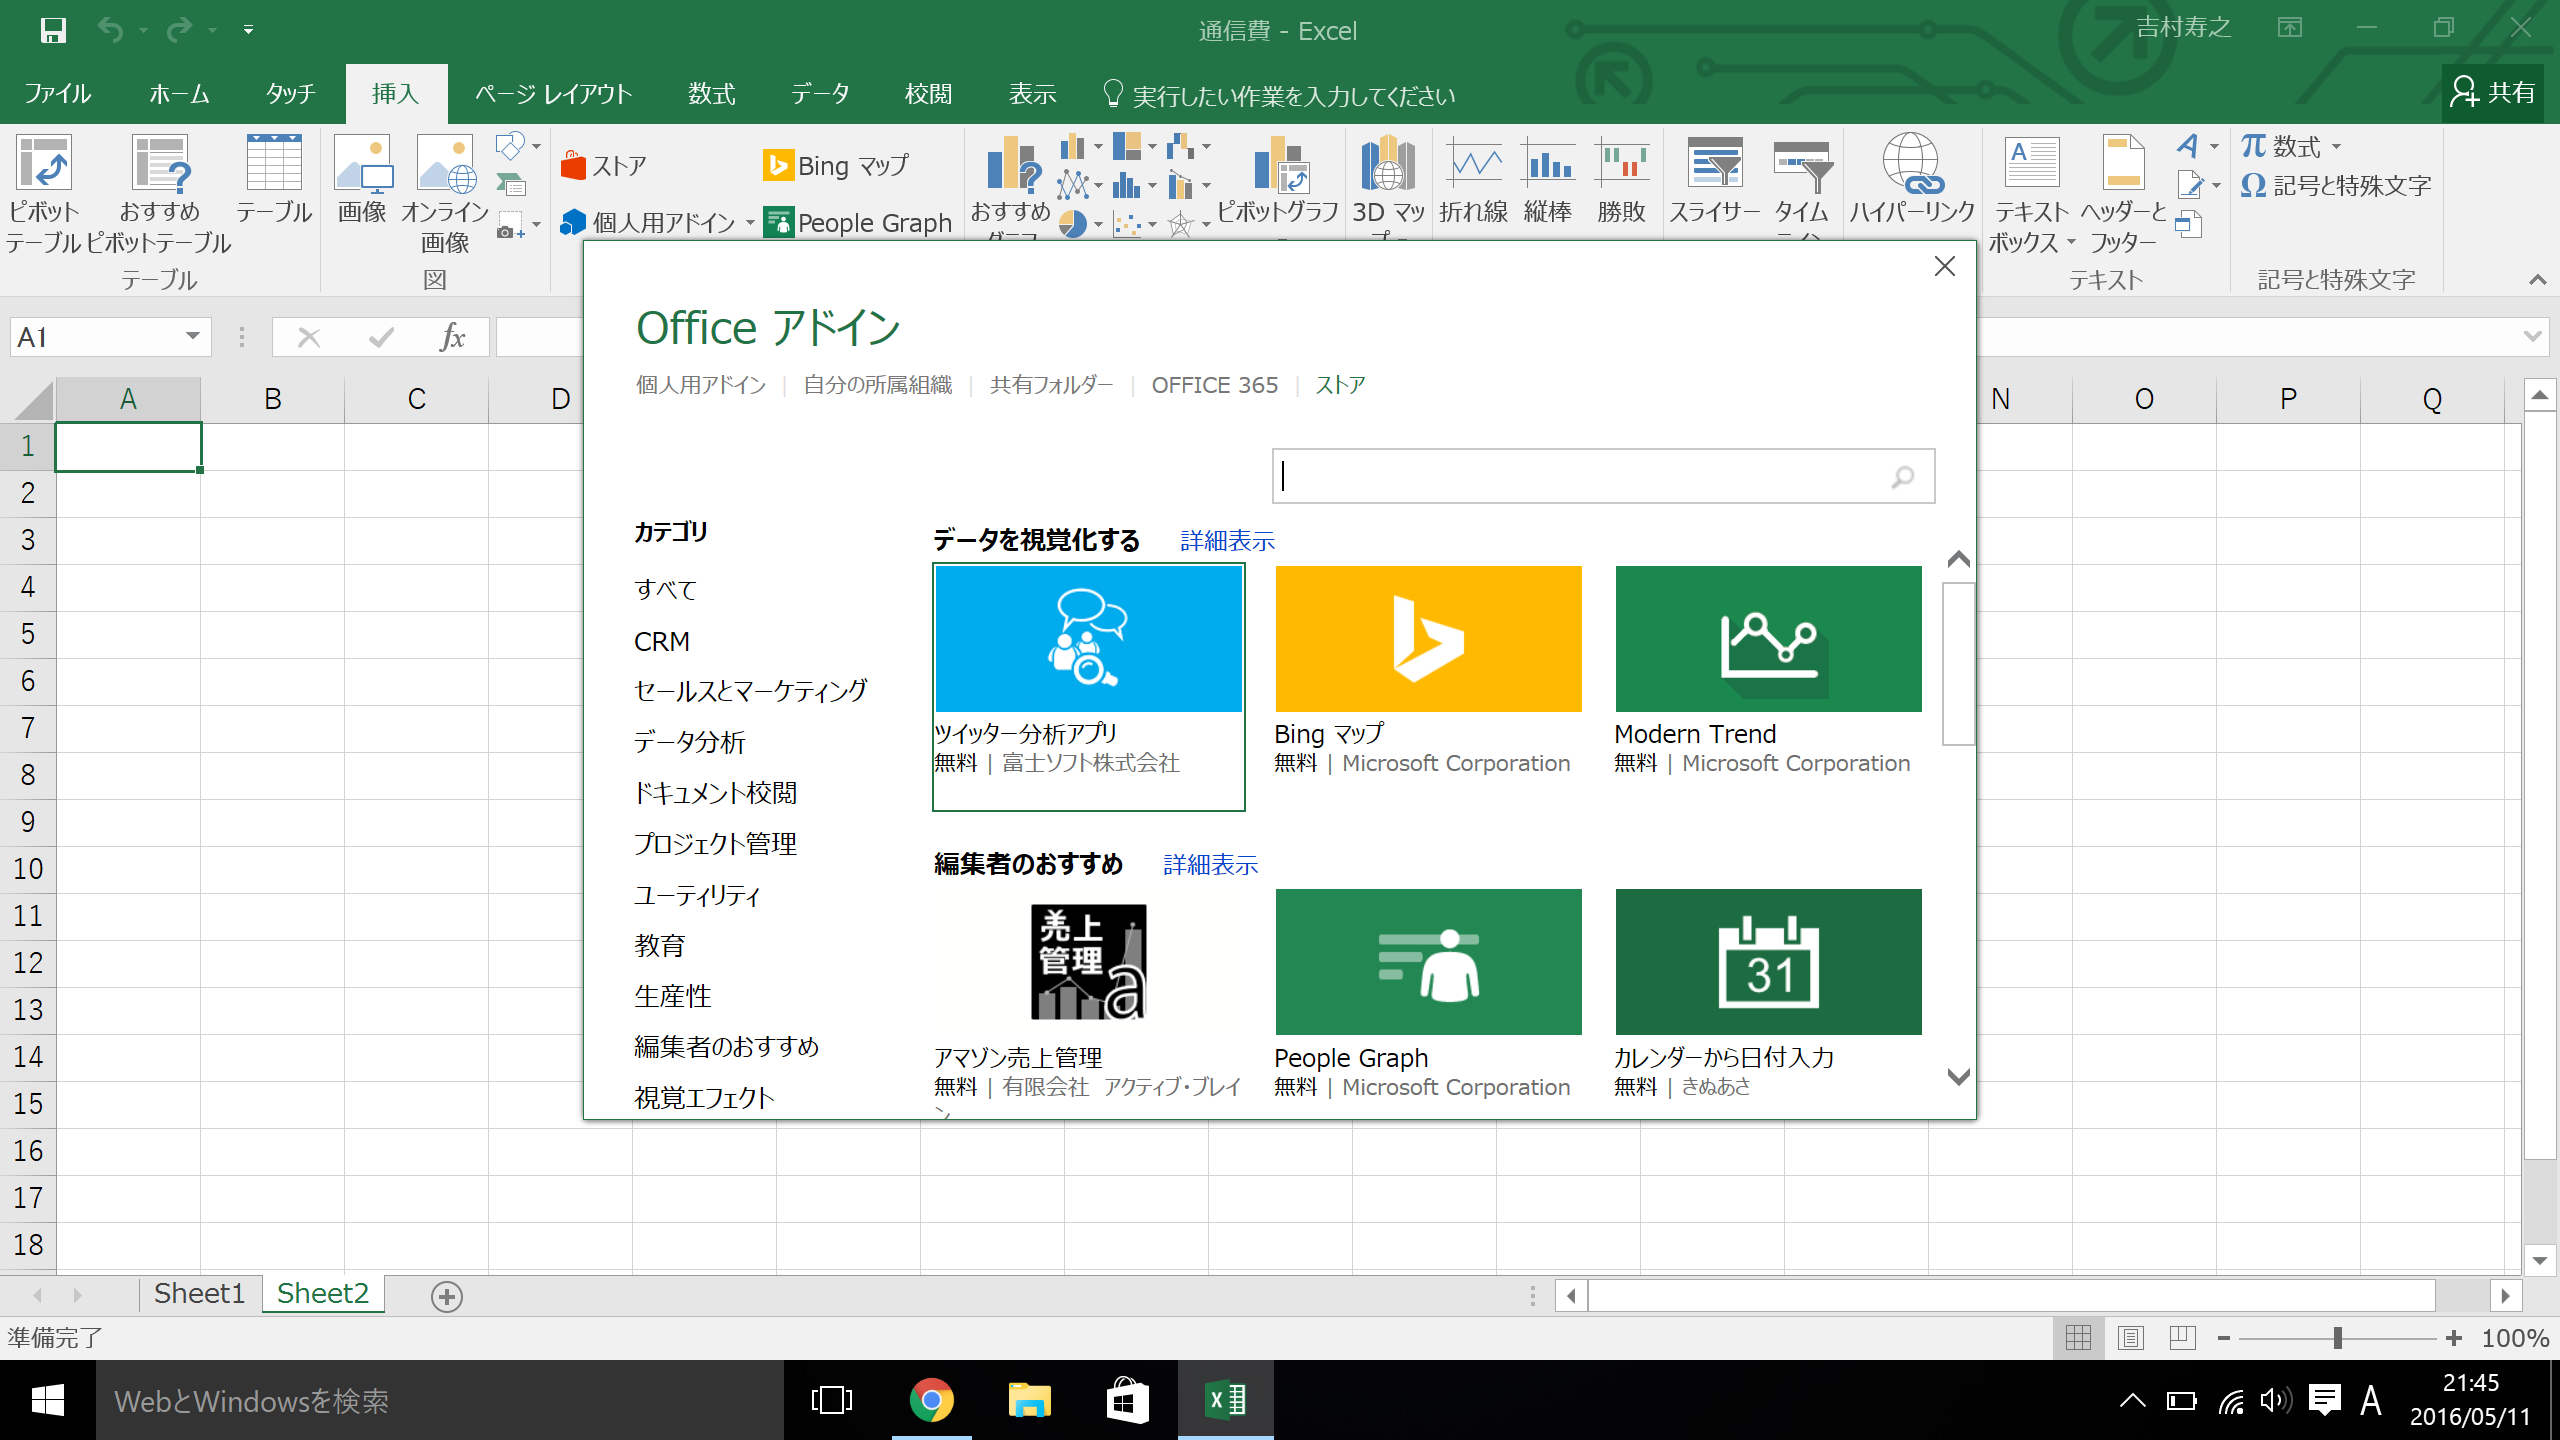Insert a Hyperlink (ハイパーリンク)
Viewport: 2560px width, 1440px height.
1912,180
